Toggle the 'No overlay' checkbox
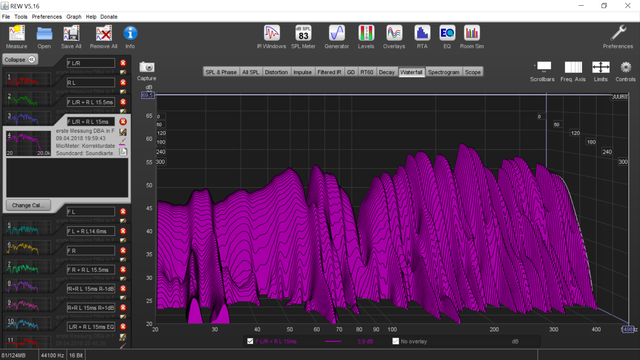Viewport: 640px width, 360px height. tap(396, 341)
